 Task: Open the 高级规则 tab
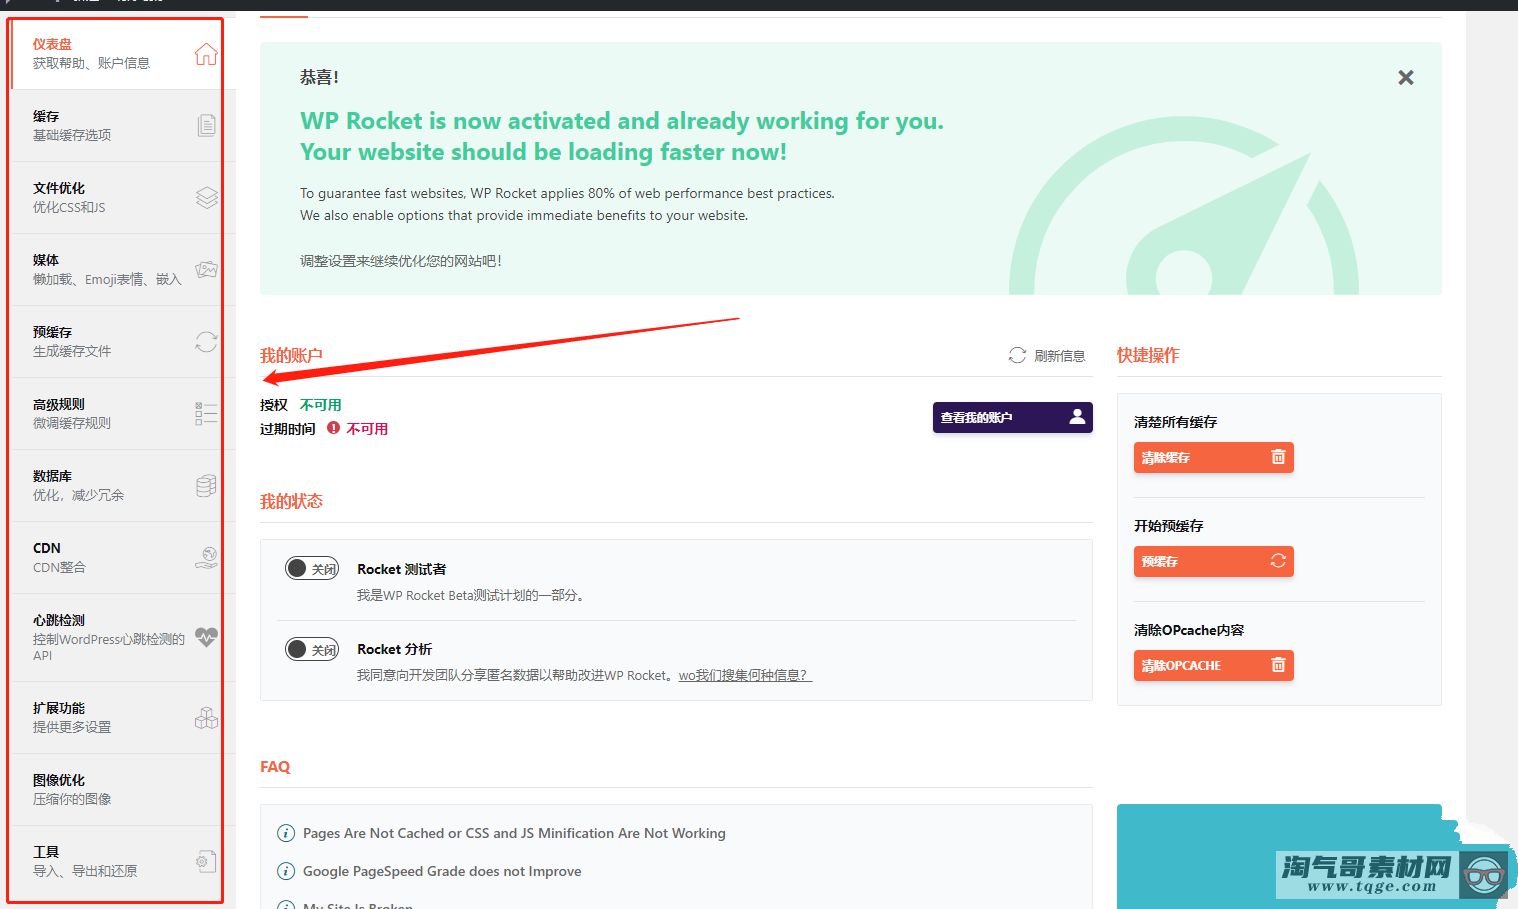click(123, 414)
